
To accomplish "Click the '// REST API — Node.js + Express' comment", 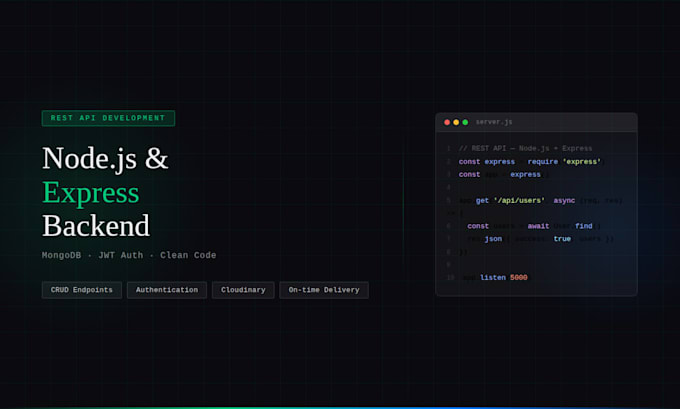I will 525,148.
